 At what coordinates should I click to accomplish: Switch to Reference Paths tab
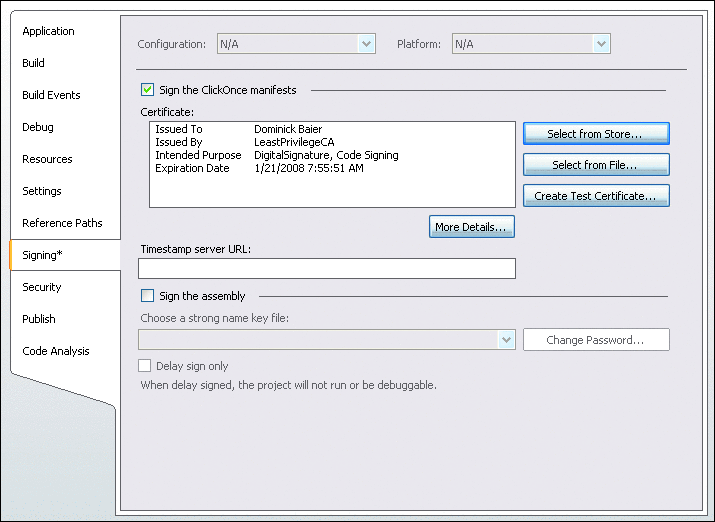click(62, 223)
